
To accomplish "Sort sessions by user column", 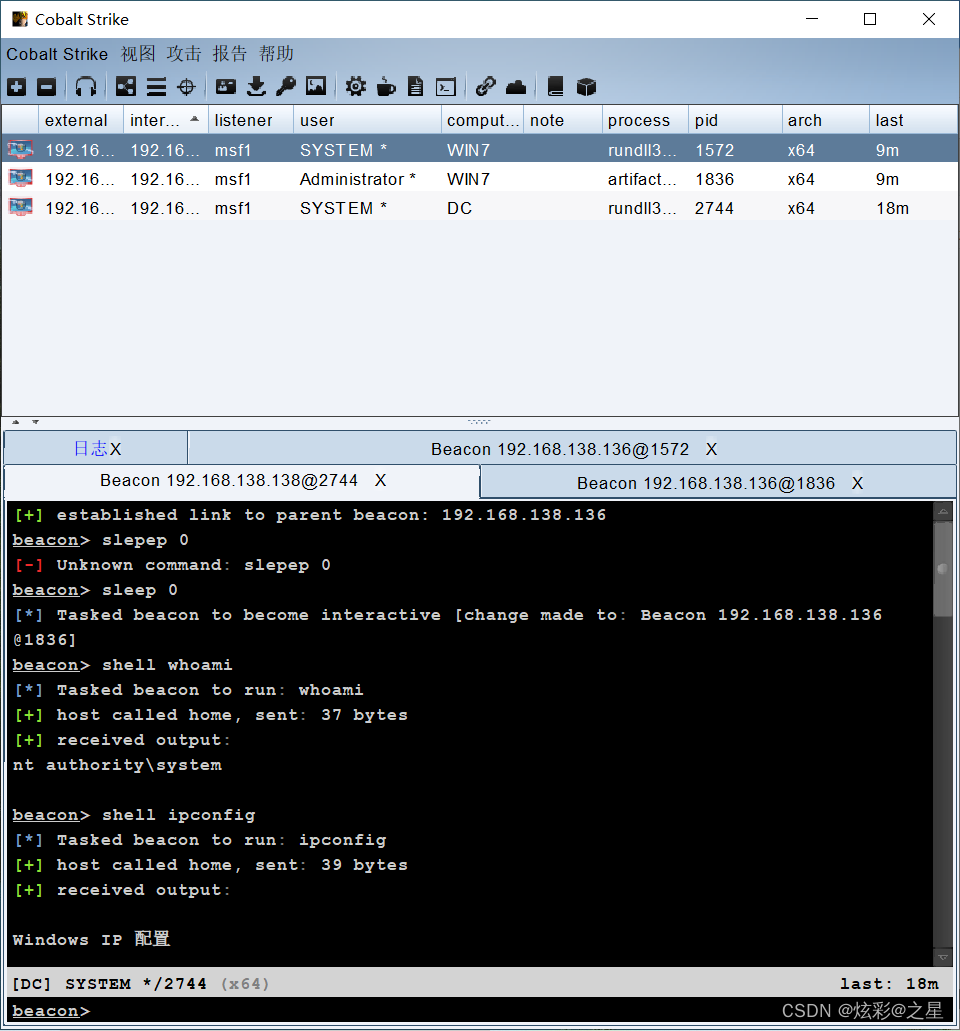I will (367, 120).
